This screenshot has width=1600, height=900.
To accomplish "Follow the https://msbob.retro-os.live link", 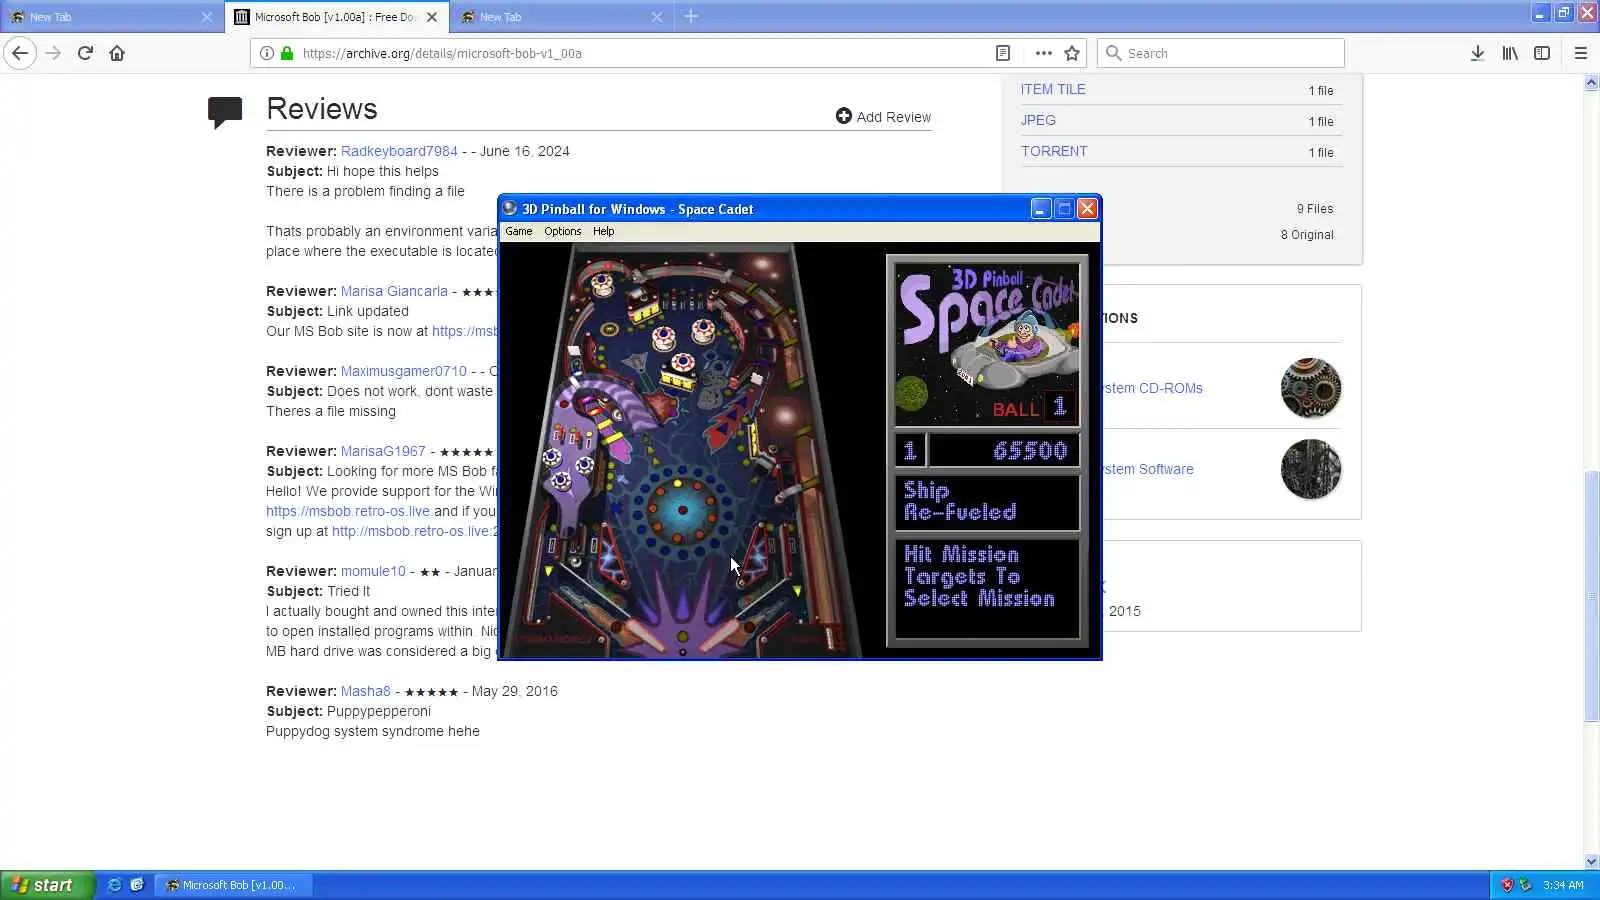I will click(x=348, y=511).
